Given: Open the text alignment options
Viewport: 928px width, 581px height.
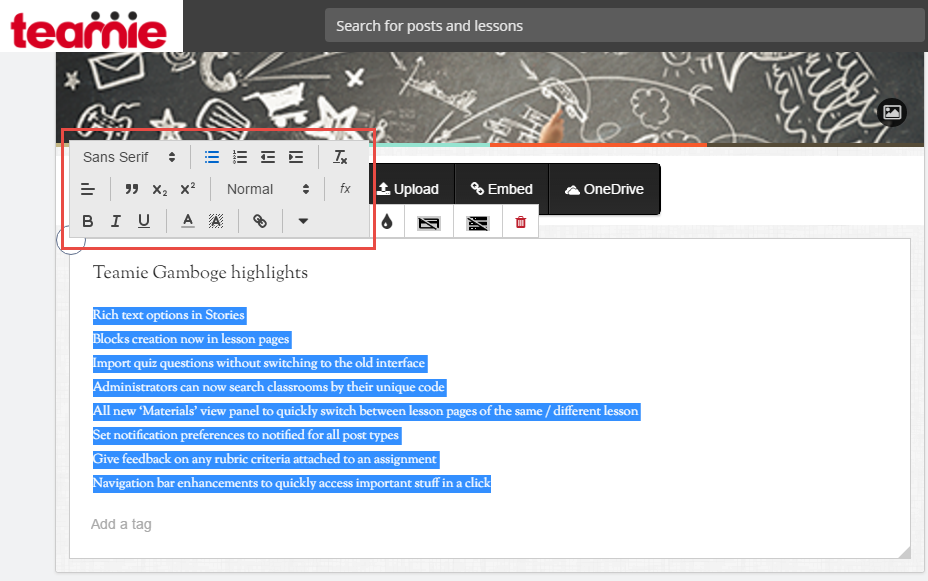Looking at the screenshot, I should point(88,189).
